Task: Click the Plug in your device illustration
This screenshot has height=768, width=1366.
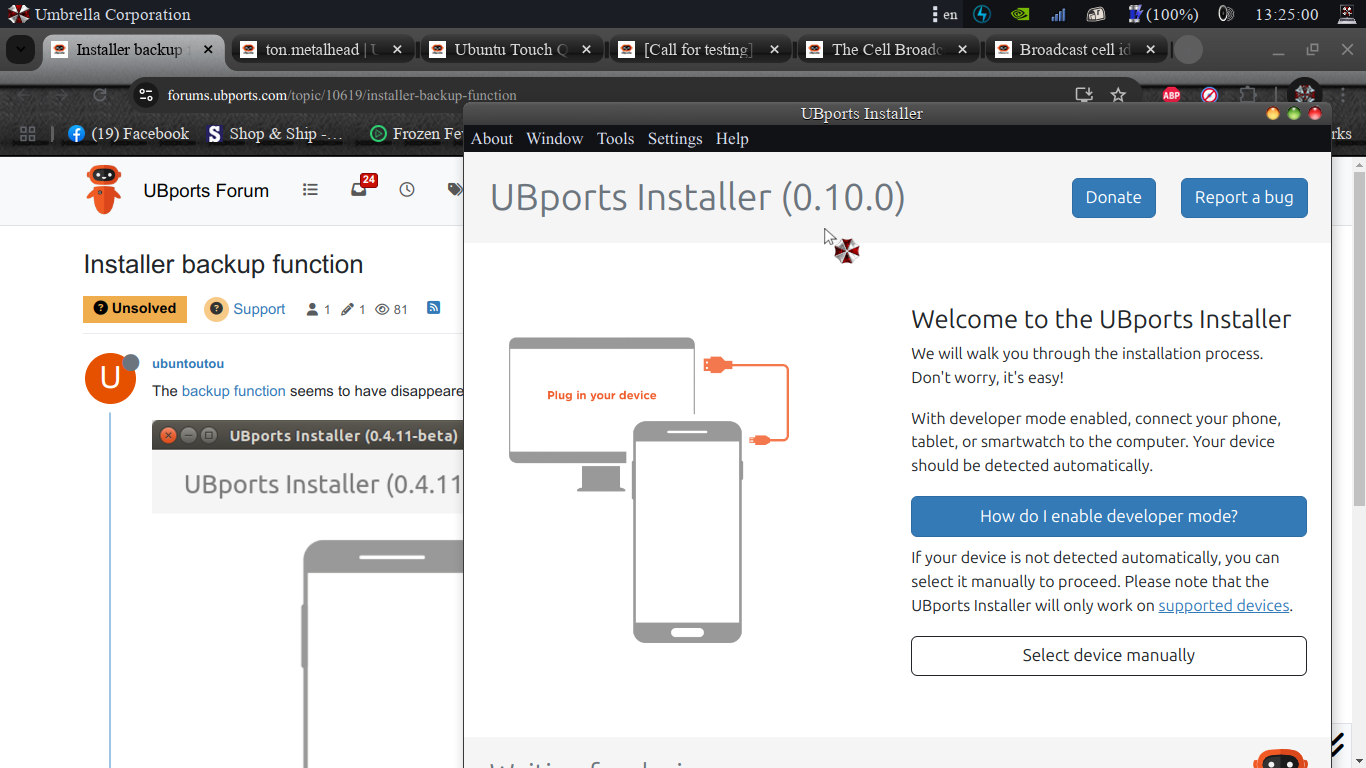Action: pyautogui.click(x=649, y=490)
